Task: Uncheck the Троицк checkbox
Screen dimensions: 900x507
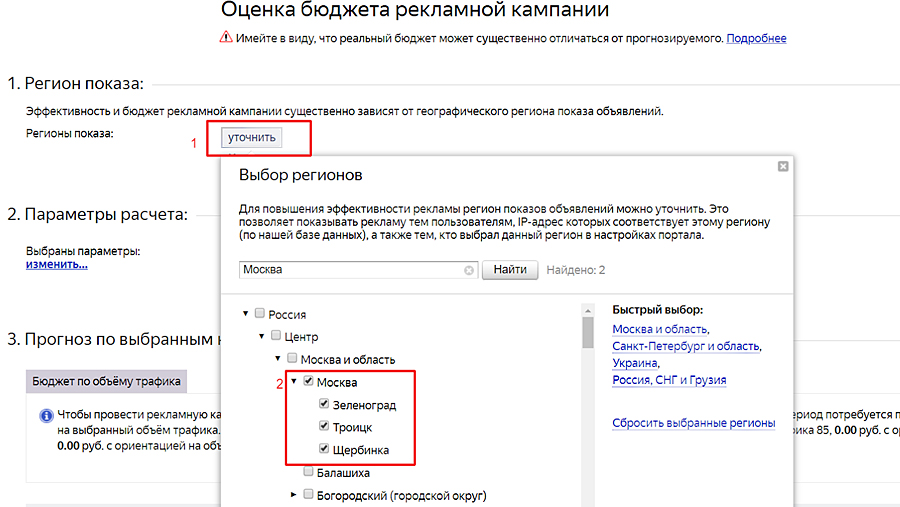Action: pyautogui.click(x=324, y=427)
